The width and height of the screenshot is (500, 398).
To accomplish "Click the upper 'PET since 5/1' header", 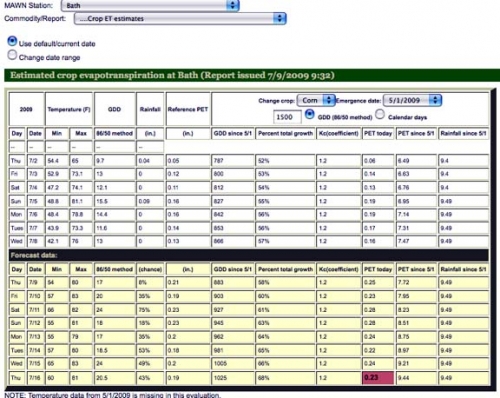I will [416, 134].
